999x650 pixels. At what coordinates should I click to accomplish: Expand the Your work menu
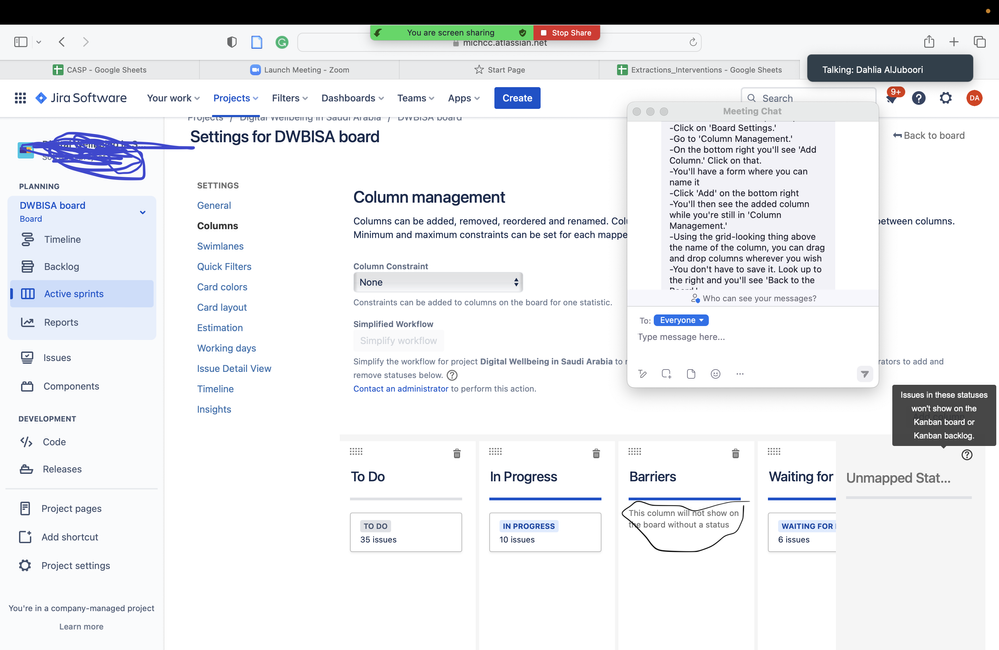[173, 98]
